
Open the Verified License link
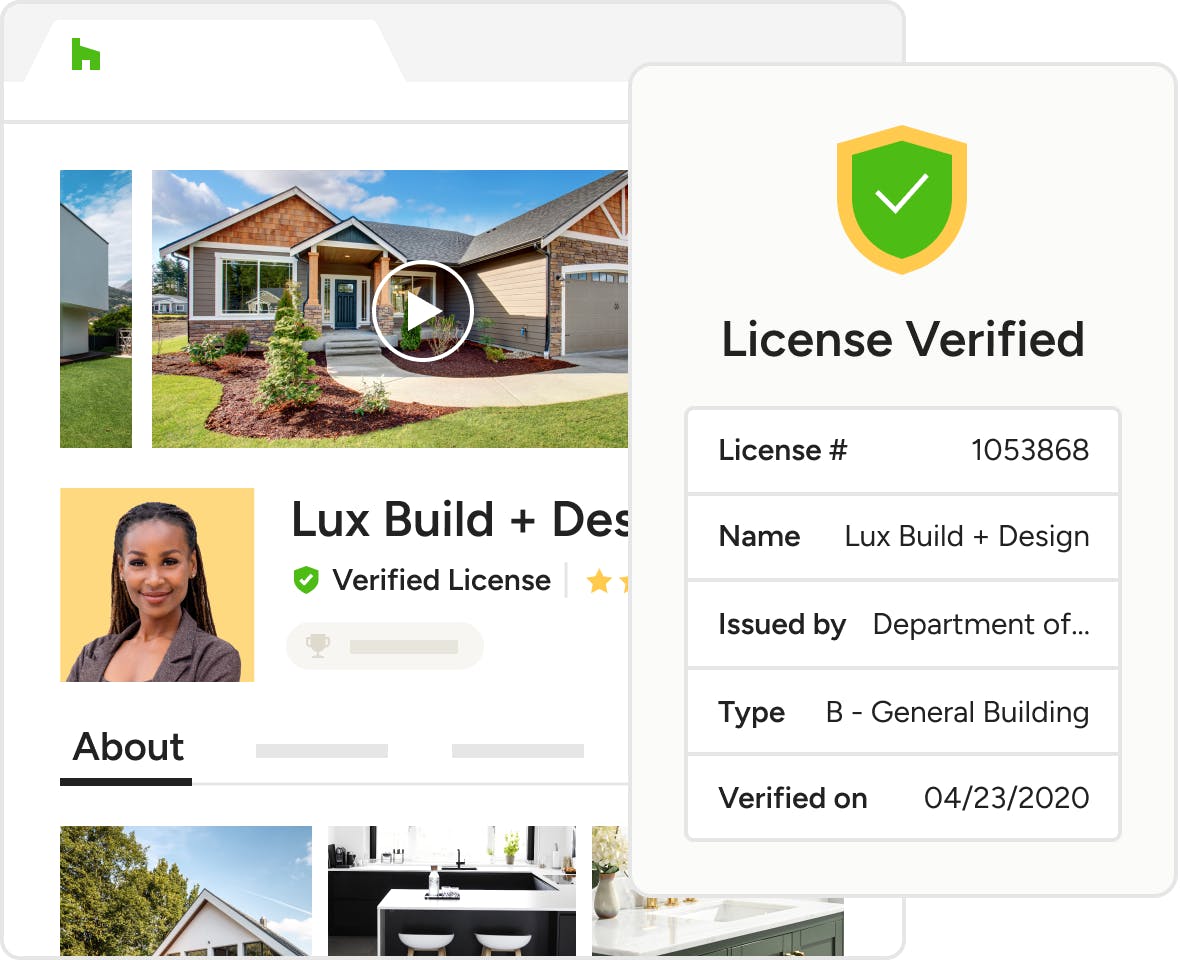[441, 580]
